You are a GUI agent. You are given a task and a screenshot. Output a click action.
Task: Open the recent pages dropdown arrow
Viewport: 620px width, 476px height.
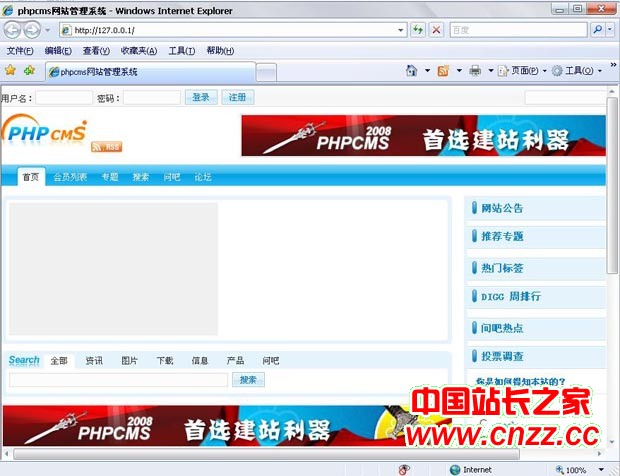tap(47, 30)
